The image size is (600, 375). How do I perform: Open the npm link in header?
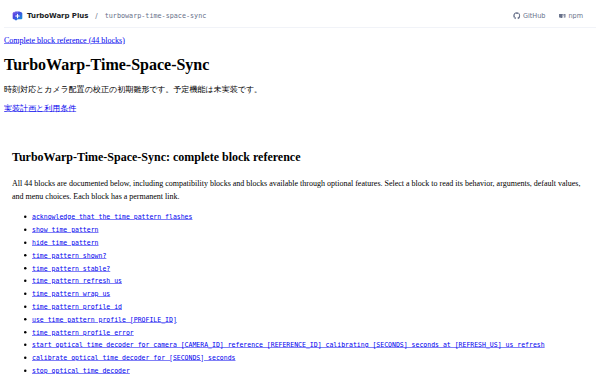pos(571,16)
